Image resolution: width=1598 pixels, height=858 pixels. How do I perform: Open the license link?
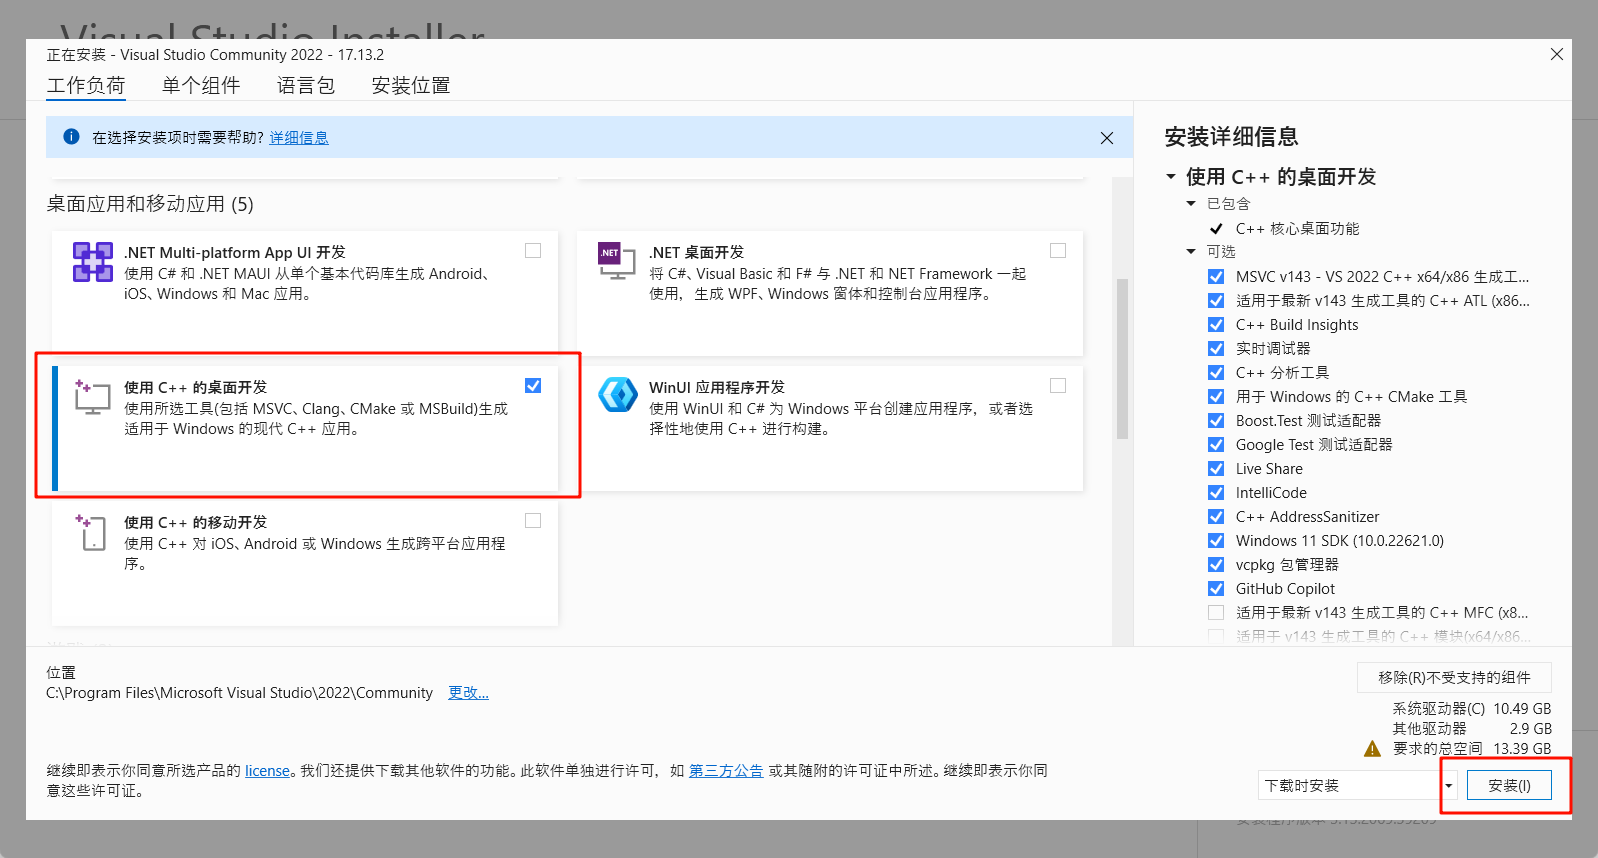[x=267, y=771]
